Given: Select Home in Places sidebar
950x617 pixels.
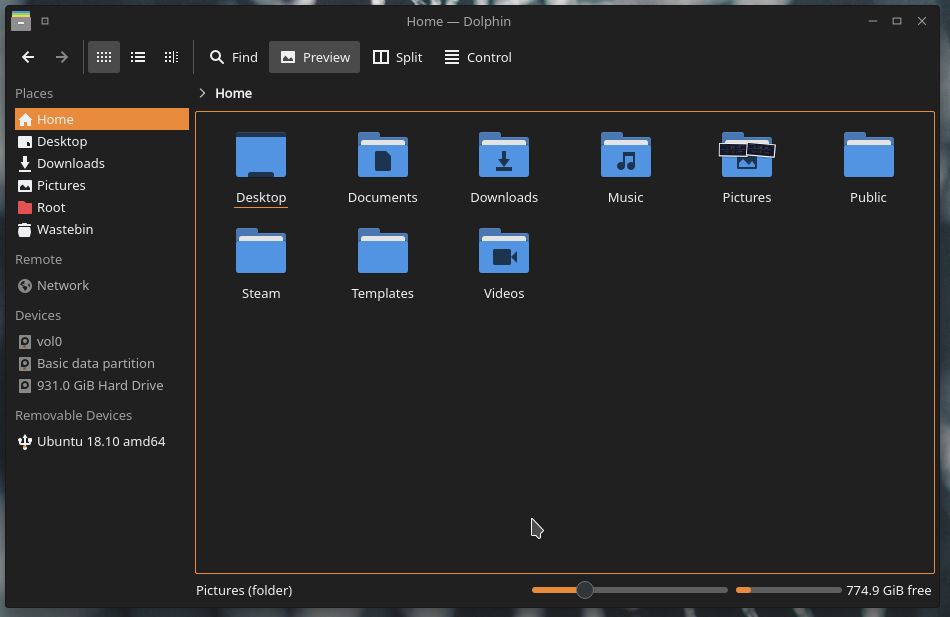Looking at the screenshot, I should (x=102, y=119).
